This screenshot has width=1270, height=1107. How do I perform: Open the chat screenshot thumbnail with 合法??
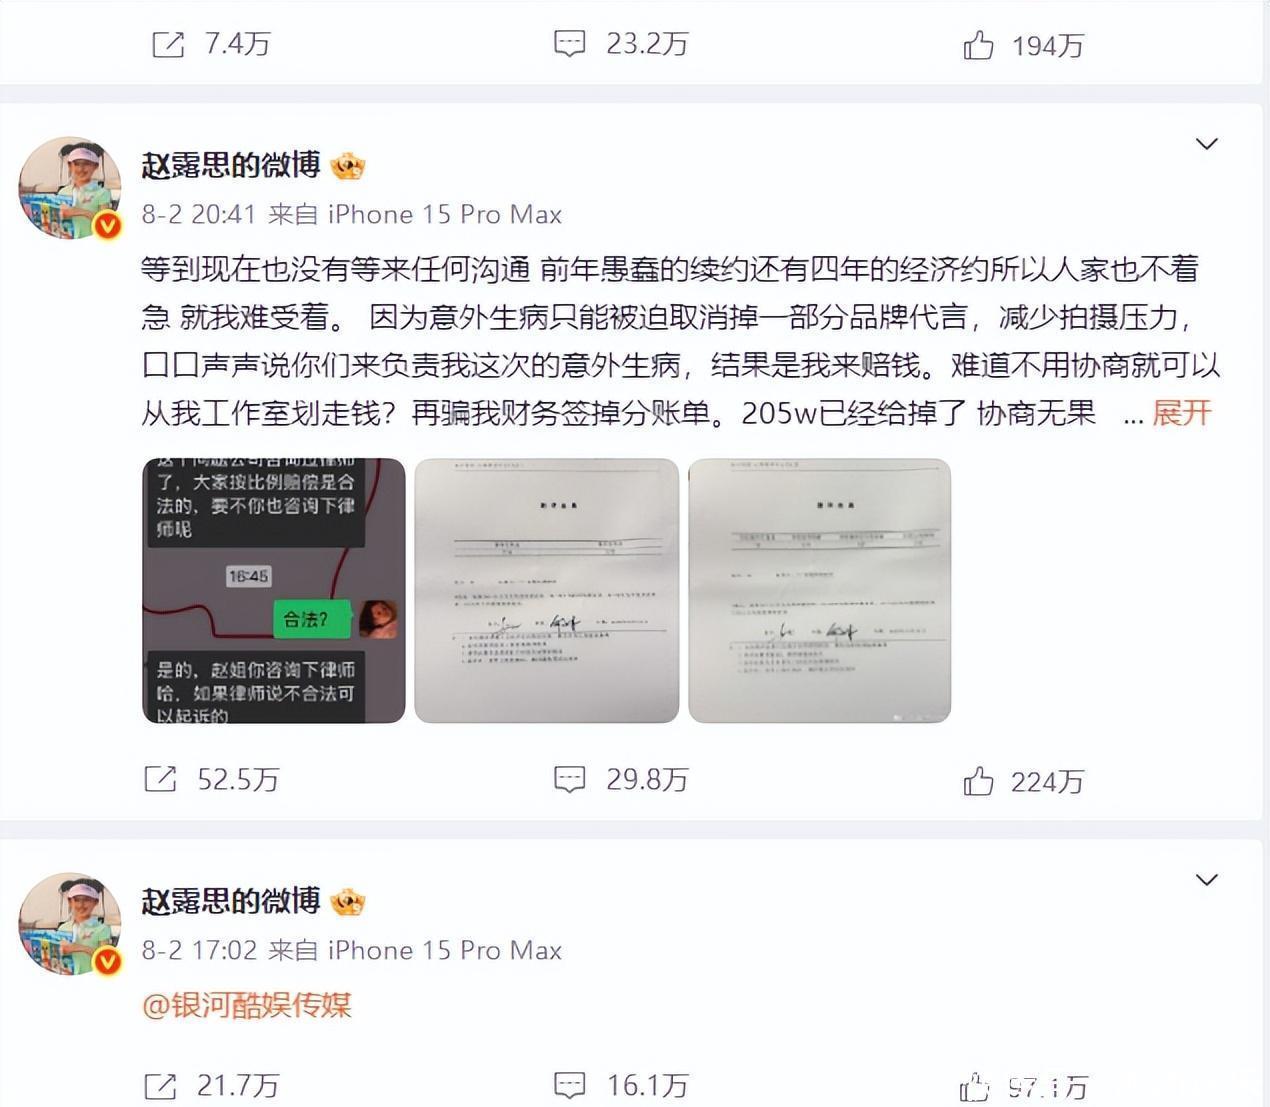click(274, 590)
